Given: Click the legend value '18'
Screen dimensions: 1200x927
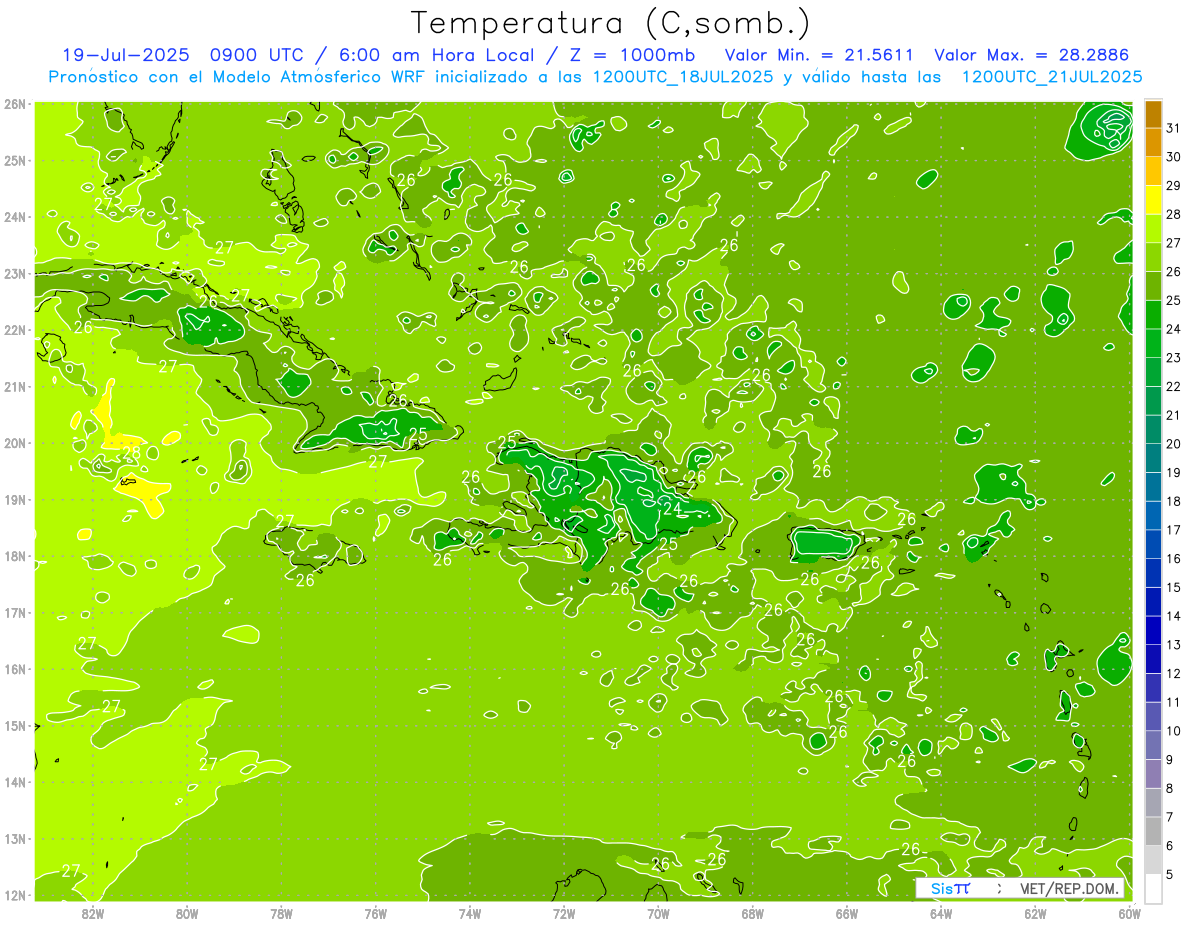Looking at the screenshot, I should (x=1173, y=501).
